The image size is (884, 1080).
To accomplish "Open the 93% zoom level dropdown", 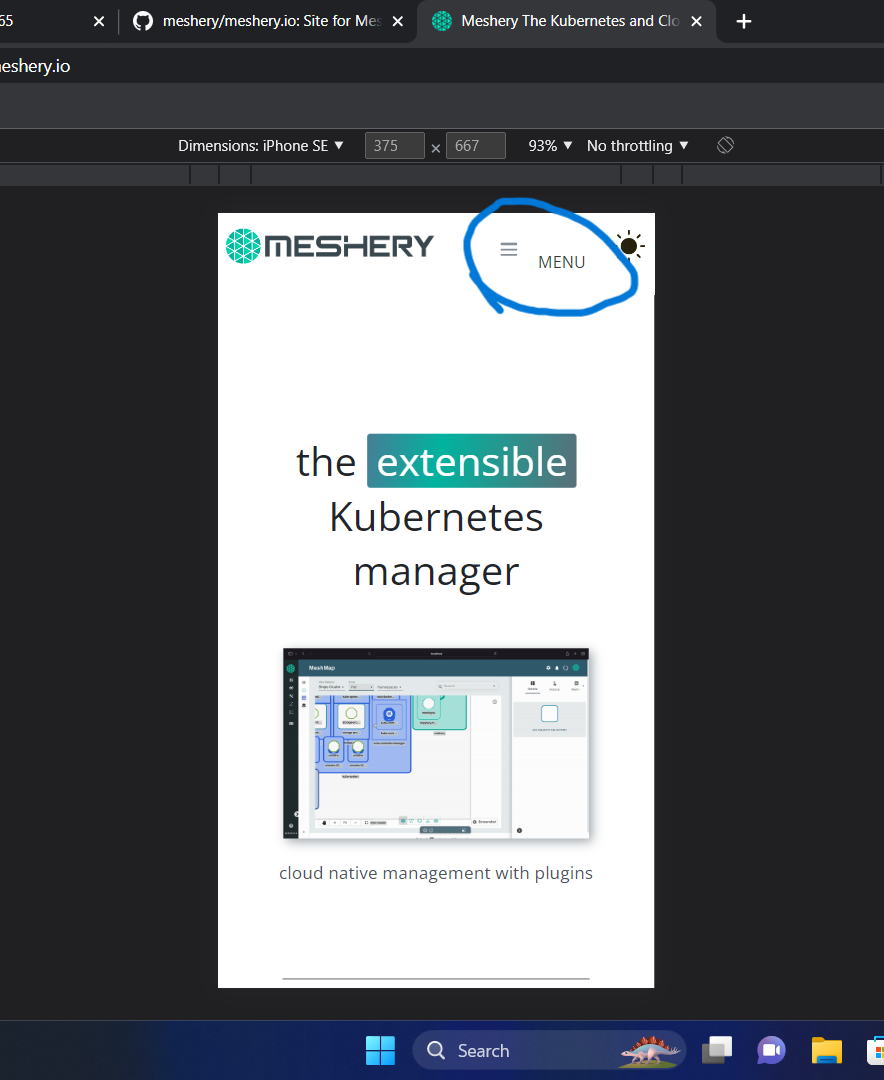I will pyautogui.click(x=548, y=145).
